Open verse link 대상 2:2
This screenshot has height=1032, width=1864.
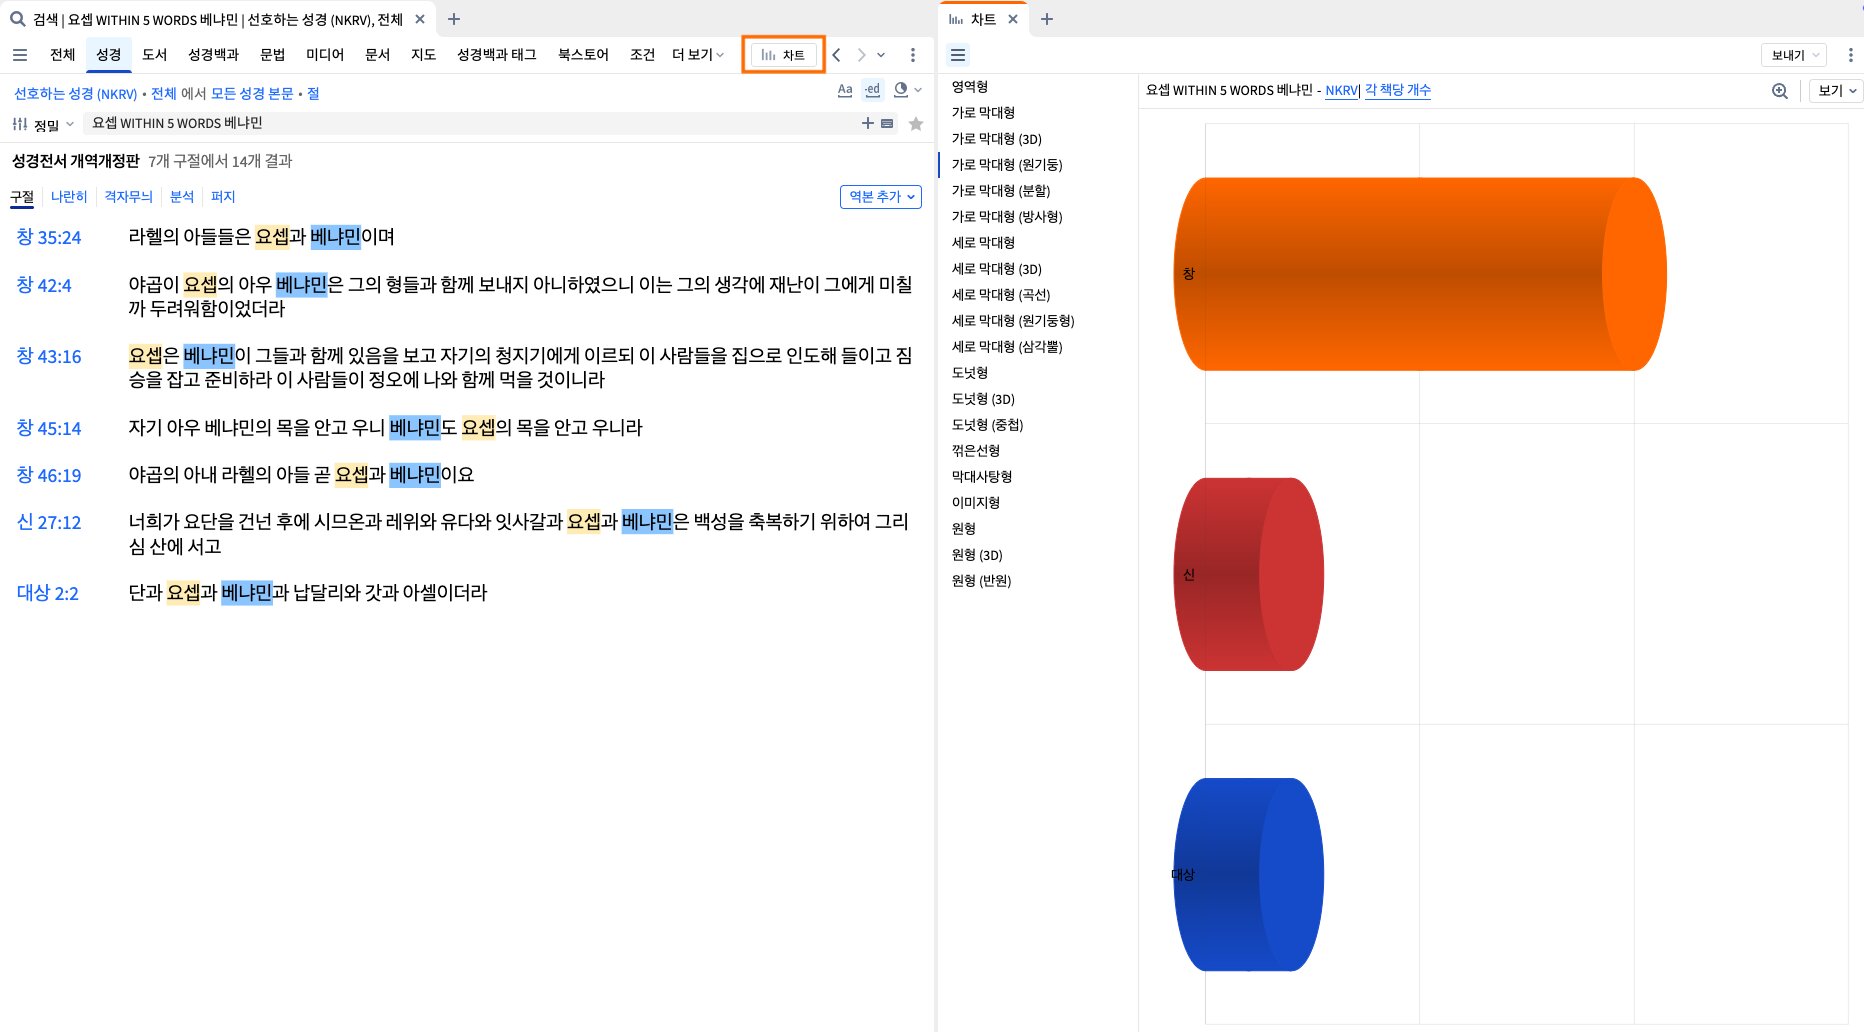point(47,594)
